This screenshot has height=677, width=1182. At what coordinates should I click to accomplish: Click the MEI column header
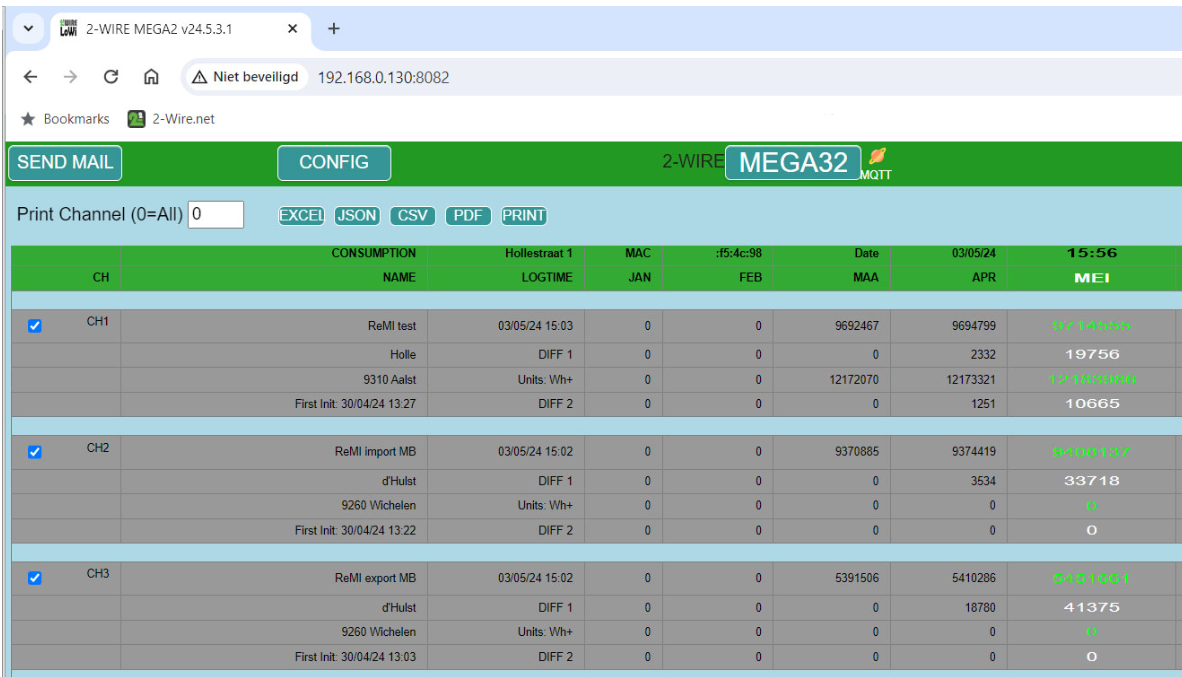coord(1092,277)
